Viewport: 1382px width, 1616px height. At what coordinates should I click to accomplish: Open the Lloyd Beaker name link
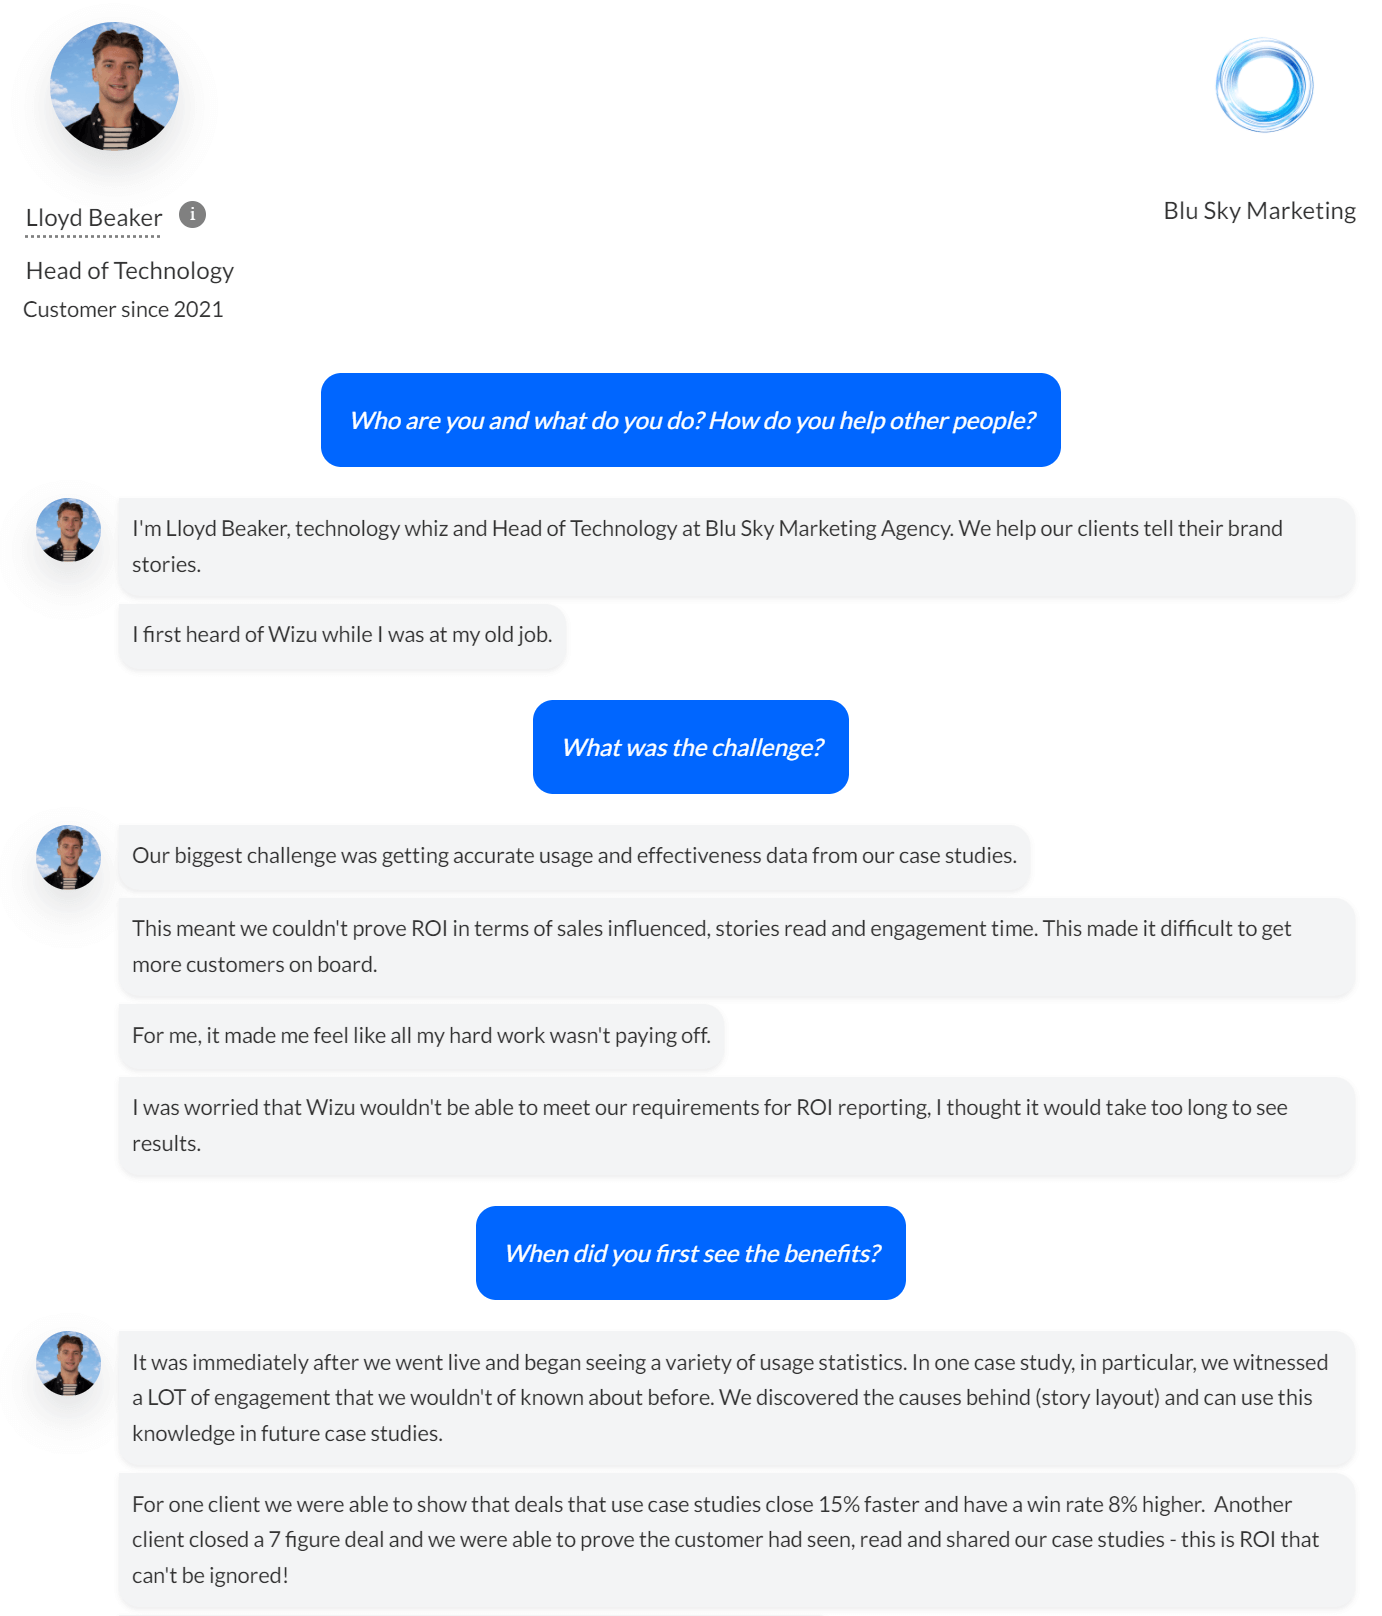[x=94, y=218]
